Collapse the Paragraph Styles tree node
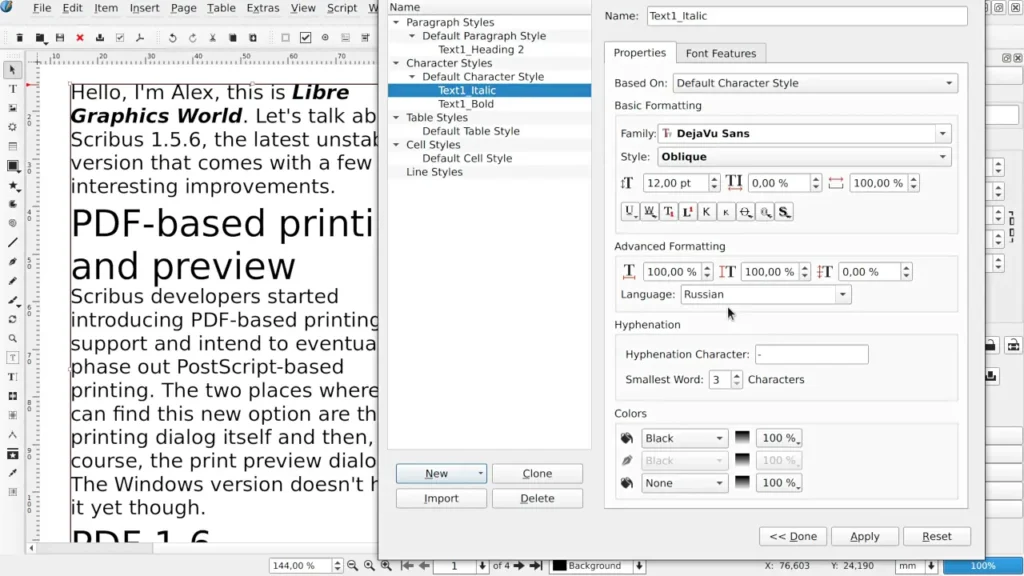Viewport: 1024px width, 576px height. click(396, 22)
